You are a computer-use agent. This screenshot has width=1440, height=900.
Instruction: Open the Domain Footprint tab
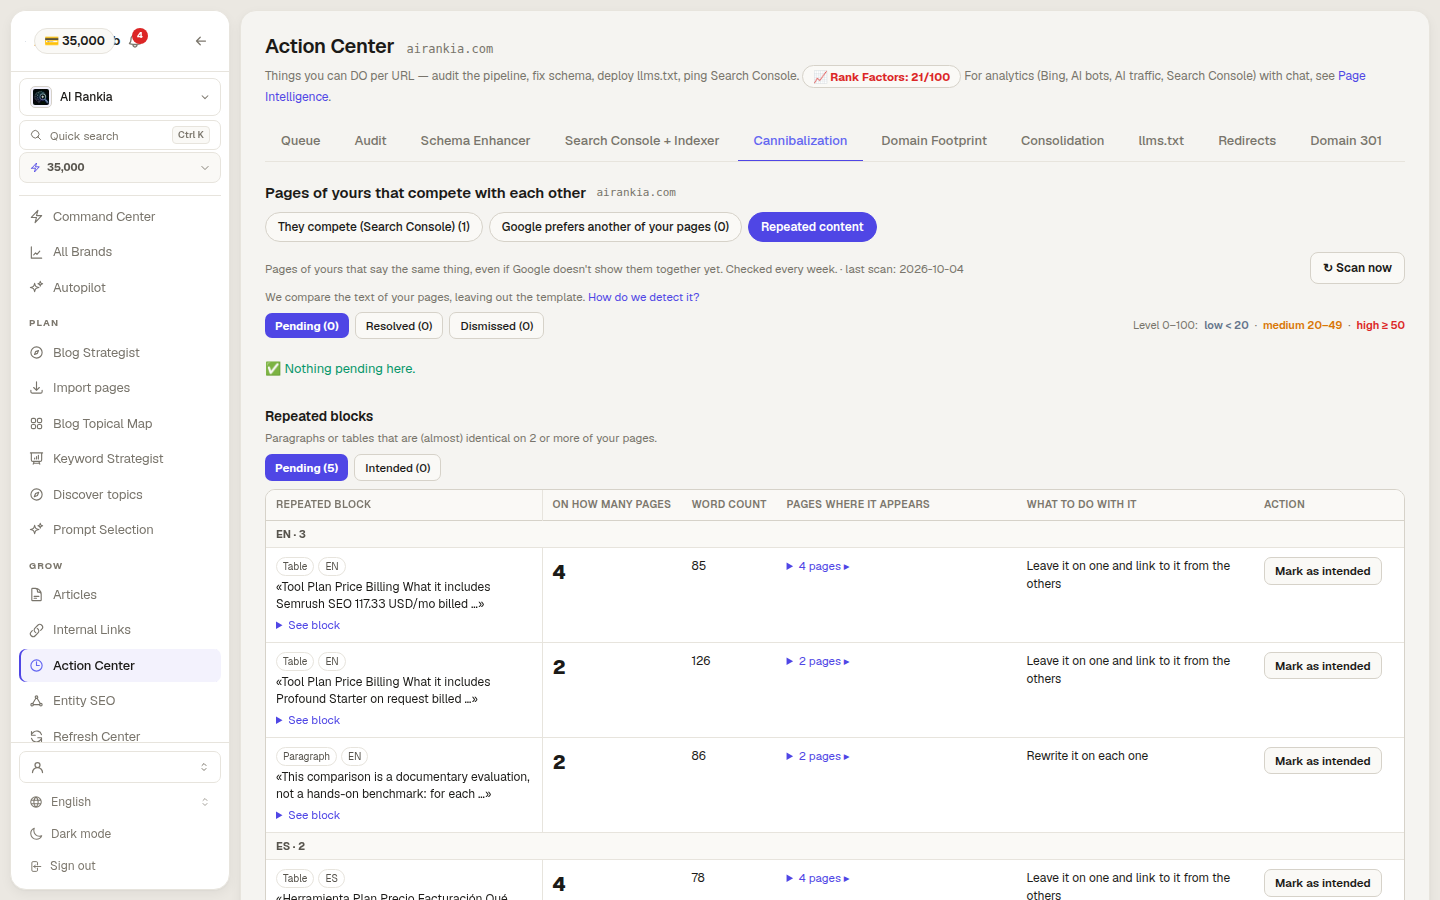(x=934, y=141)
